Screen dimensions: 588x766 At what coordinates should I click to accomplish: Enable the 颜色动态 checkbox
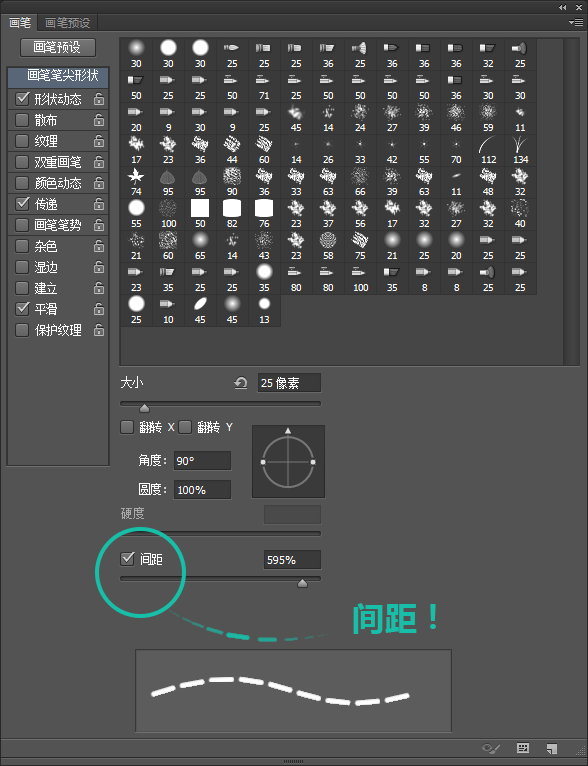tap(22, 183)
